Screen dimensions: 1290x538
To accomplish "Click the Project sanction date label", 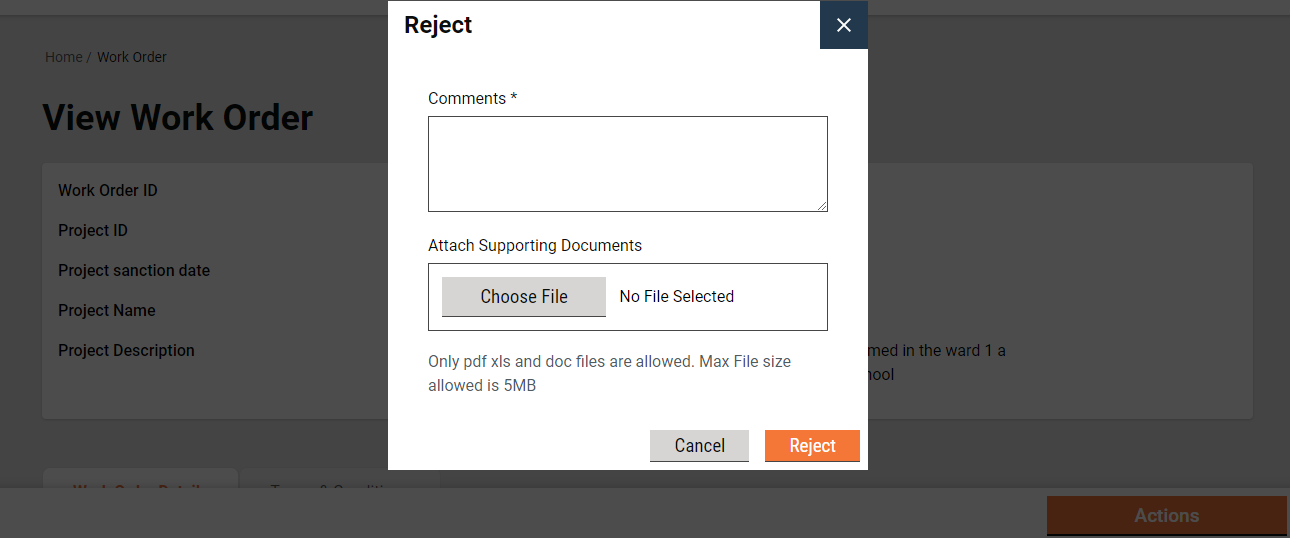I will pyautogui.click(x=134, y=271).
